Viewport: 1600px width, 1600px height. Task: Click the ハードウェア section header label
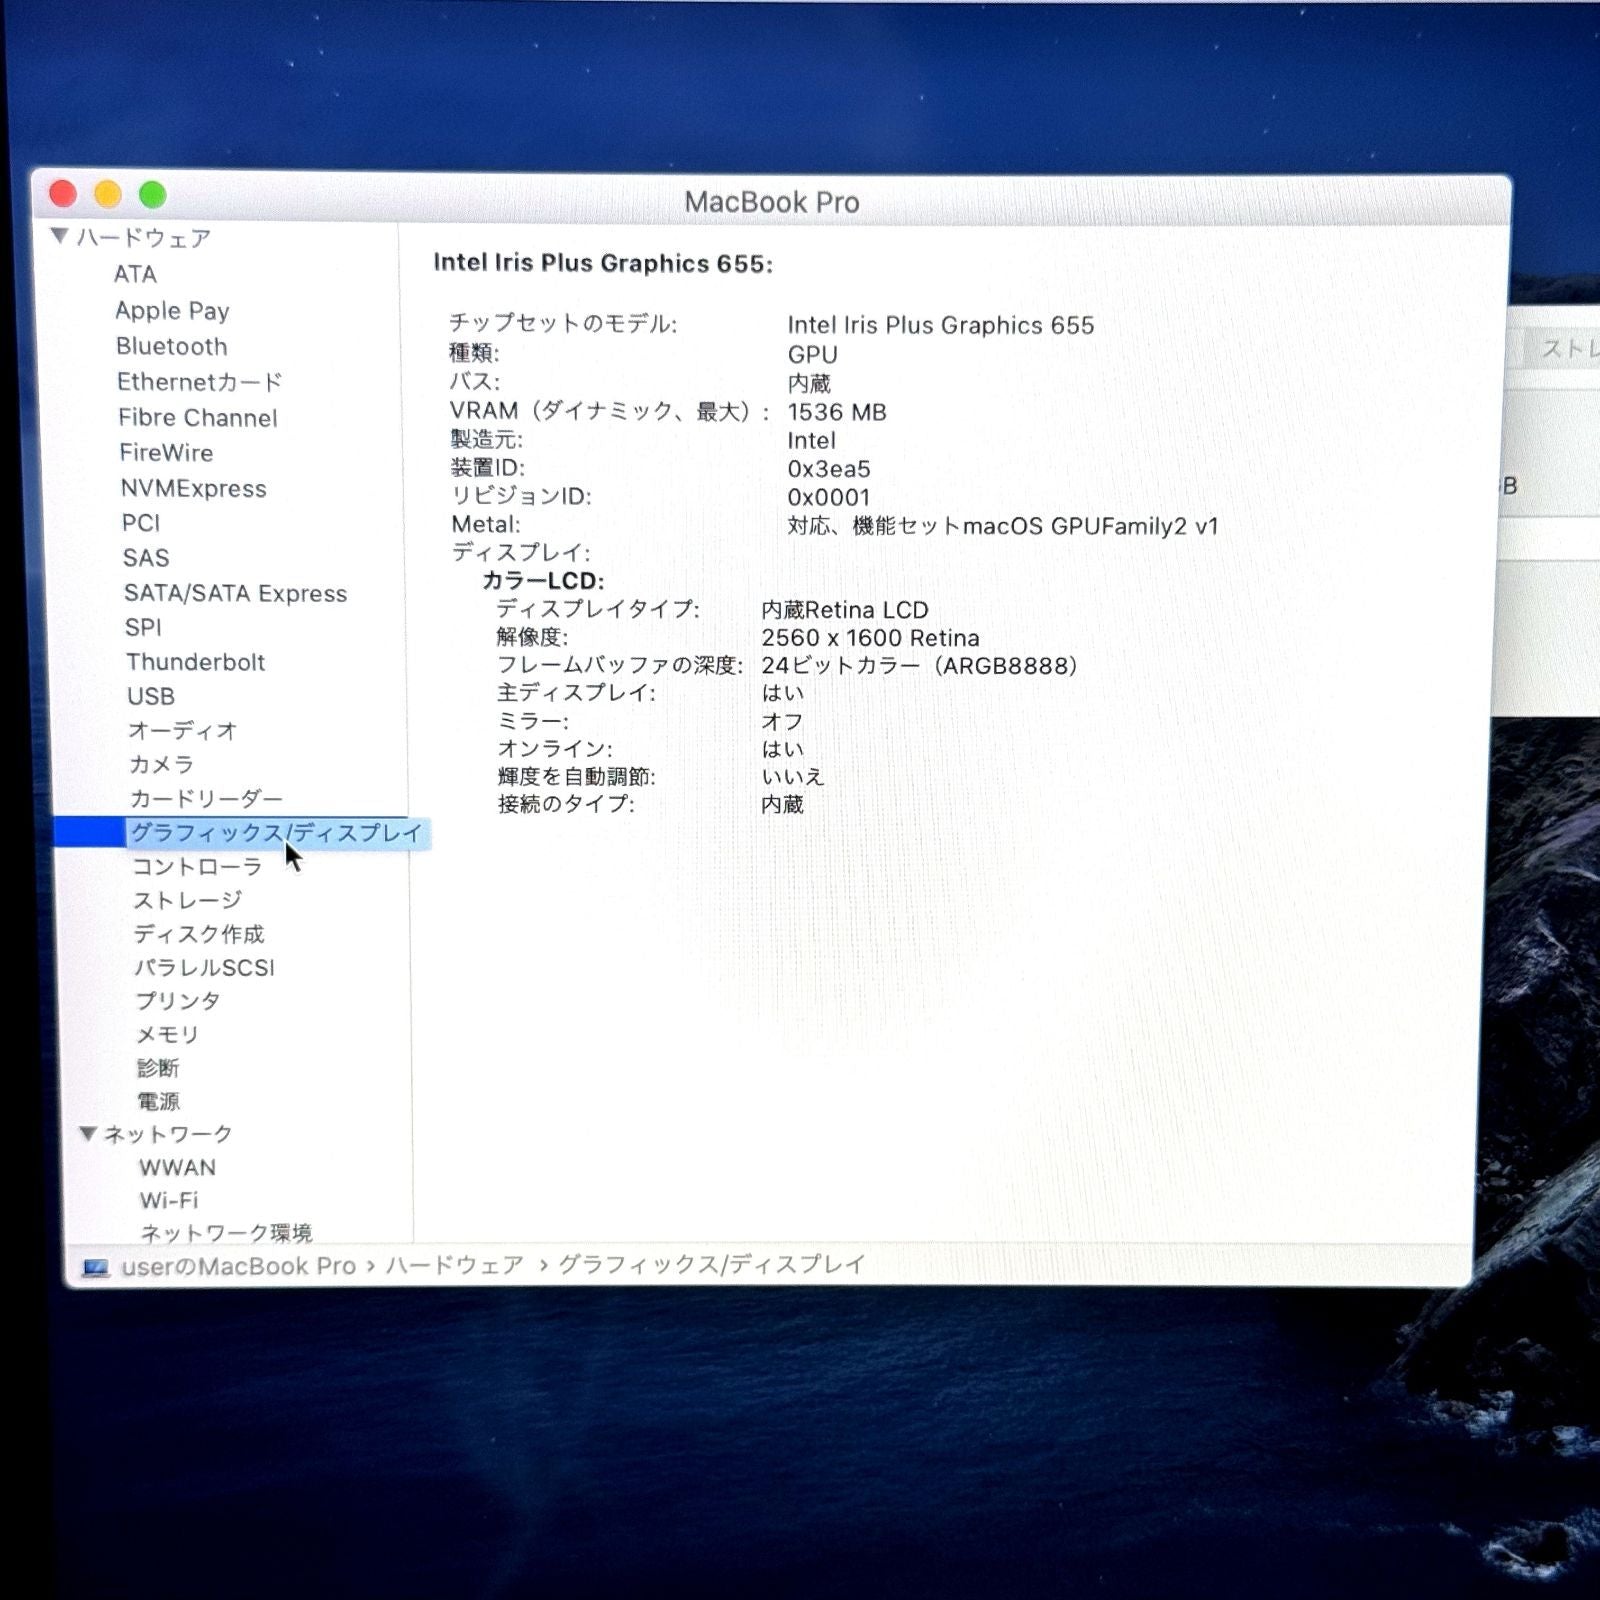click(x=144, y=238)
